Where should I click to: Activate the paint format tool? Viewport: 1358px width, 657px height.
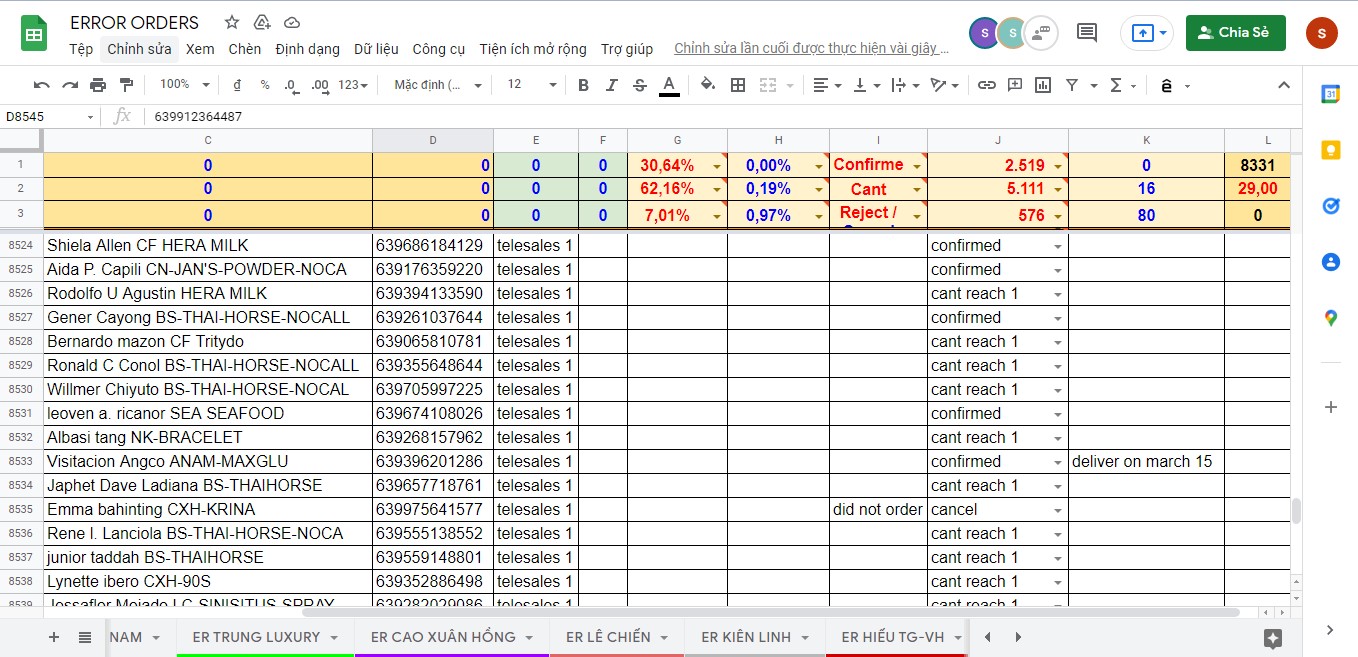(126, 85)
